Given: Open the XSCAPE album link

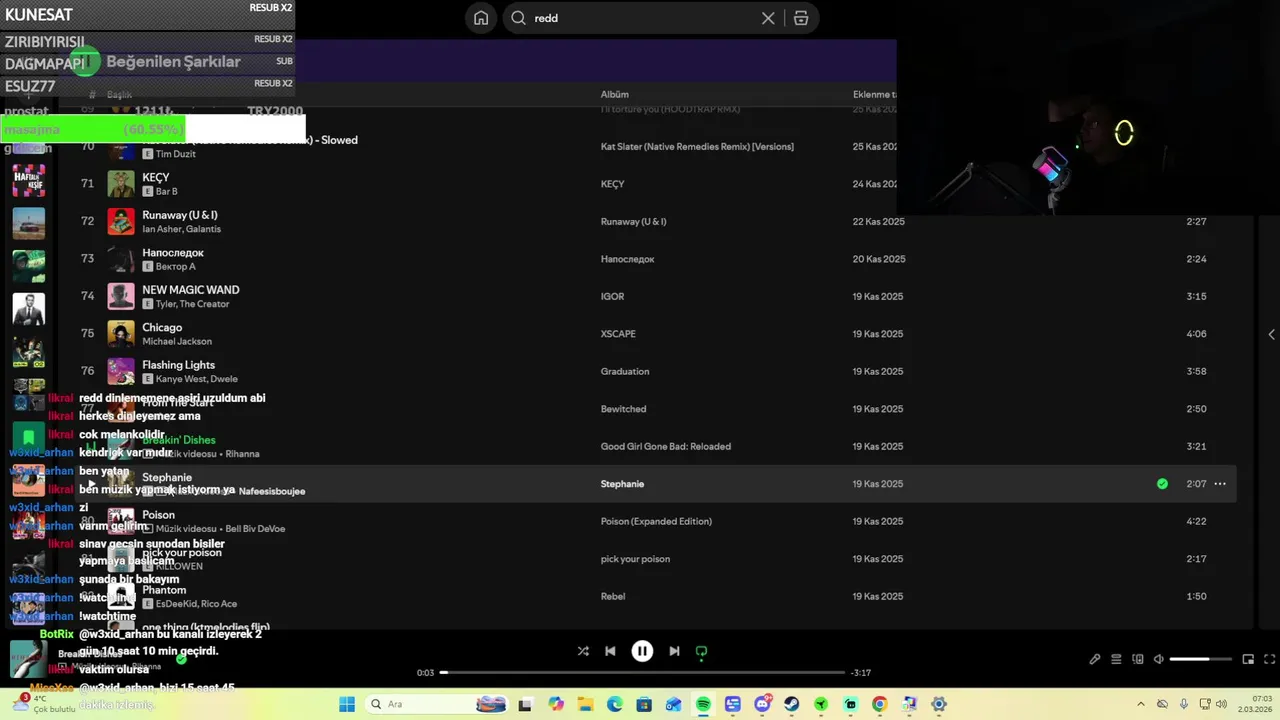Looking at the screenshot, I should [618, 334].
